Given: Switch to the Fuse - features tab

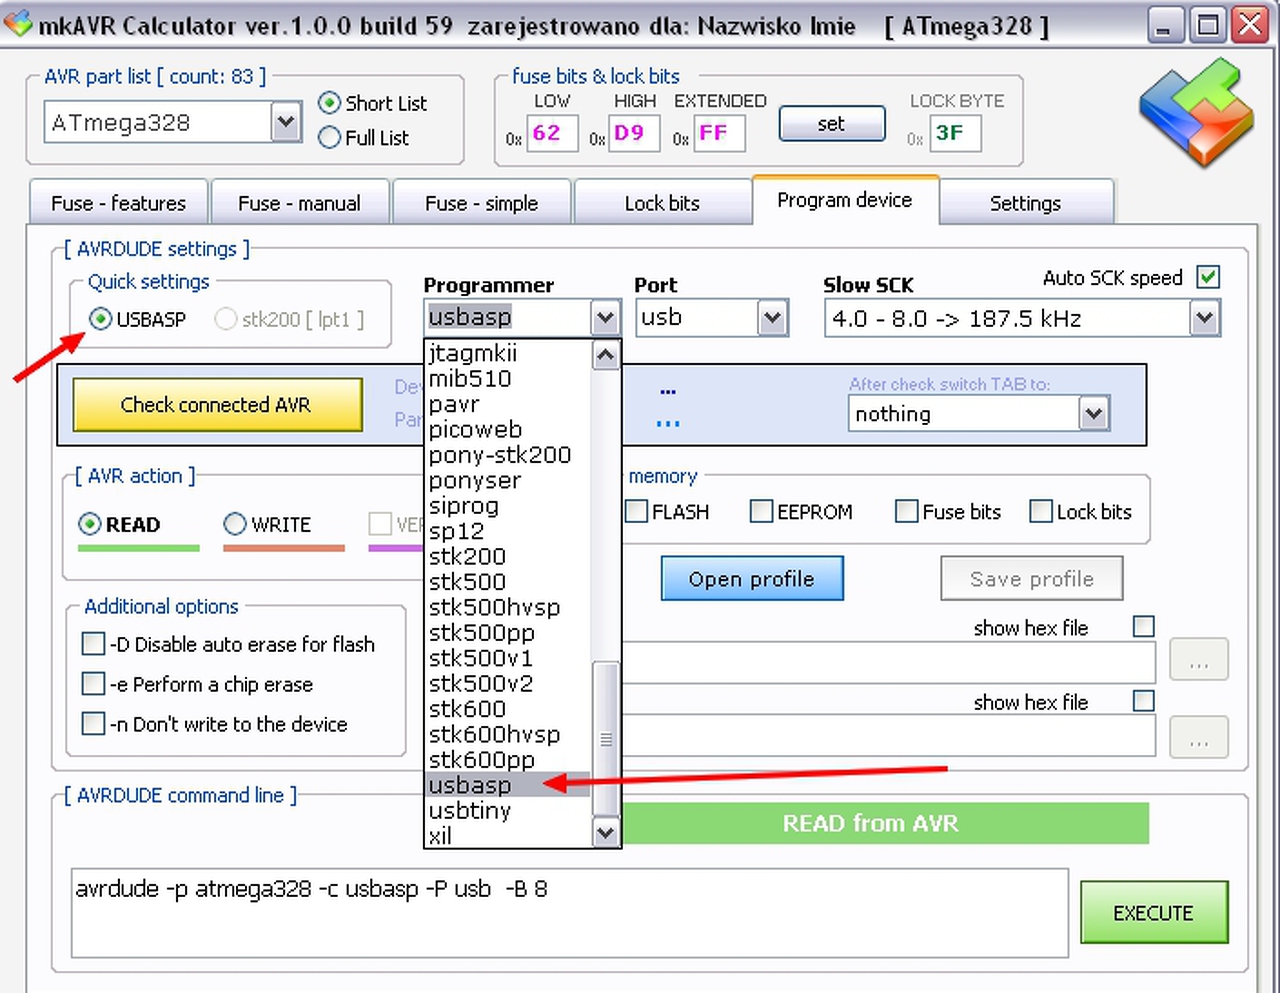Looking at the screenshot, I should click(118, 203).
